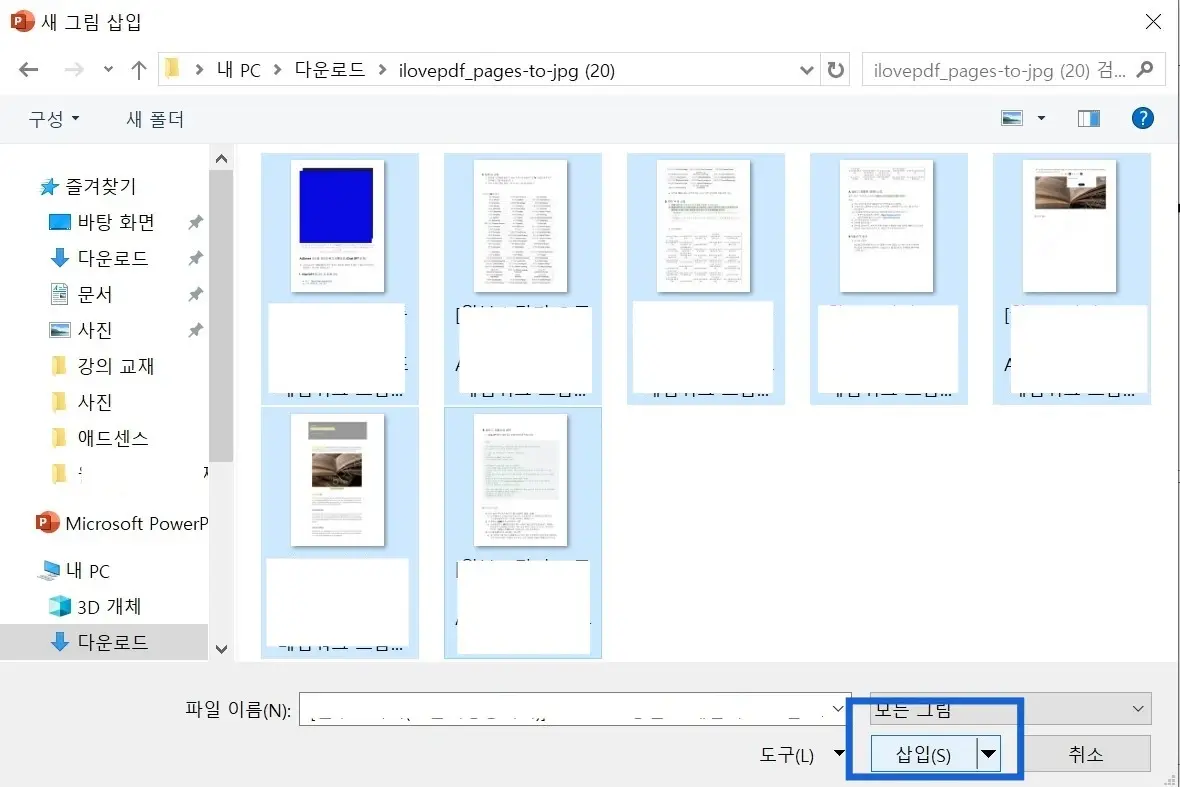Click the back navigation arrow
Viewport: 1180px width, 787px height.
click(x=28, y=69)
